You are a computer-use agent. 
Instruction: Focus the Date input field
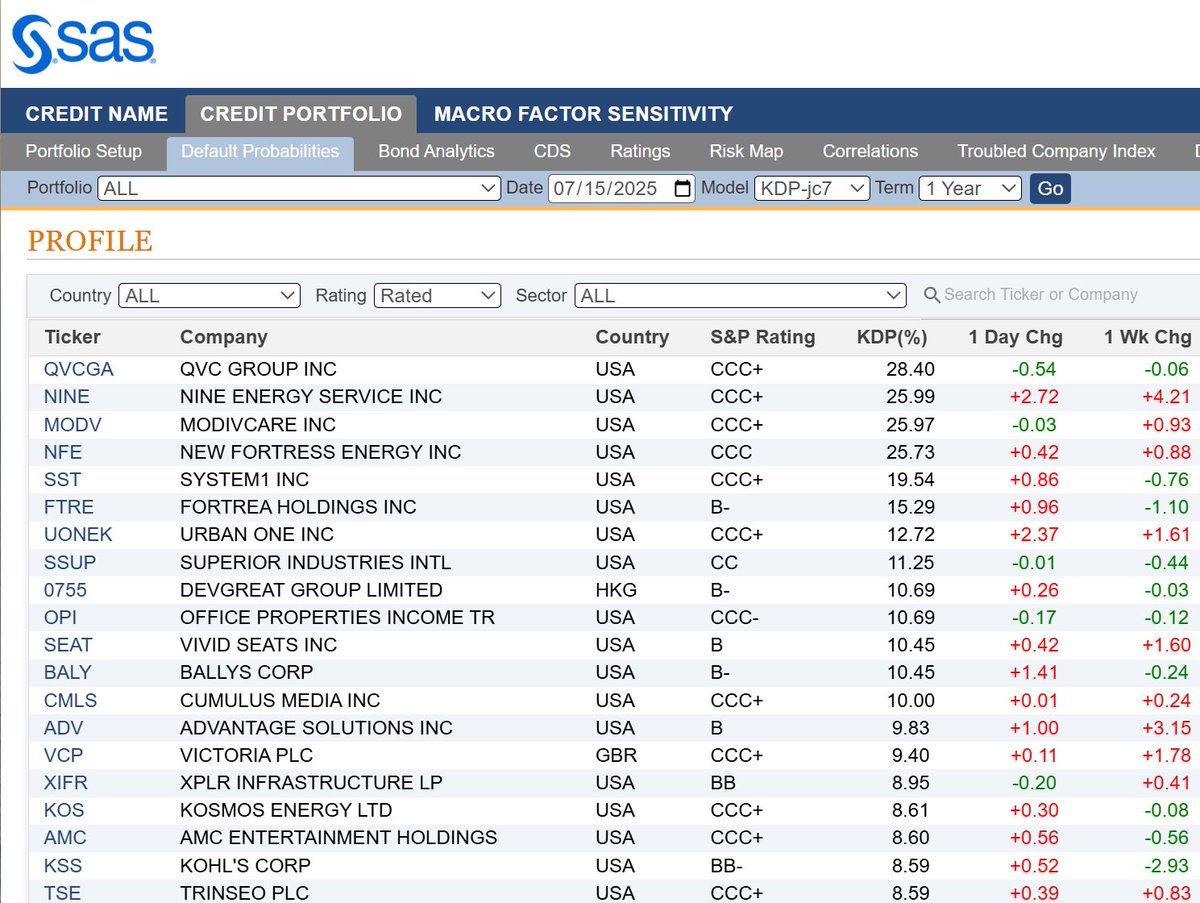tap(621, 188)
